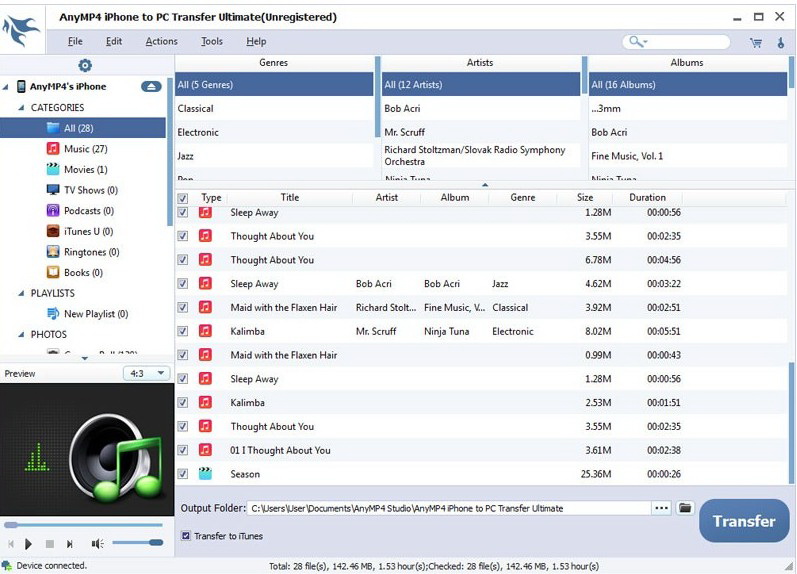Open the output folder with folder icon
Screen dimensions: 797x574
(x=685, y=508)
